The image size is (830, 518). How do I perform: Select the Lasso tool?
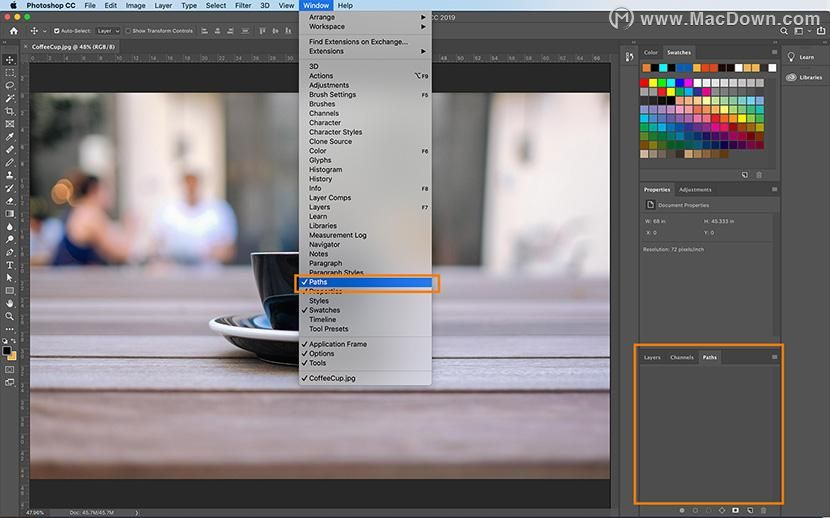tap(10, 85)
